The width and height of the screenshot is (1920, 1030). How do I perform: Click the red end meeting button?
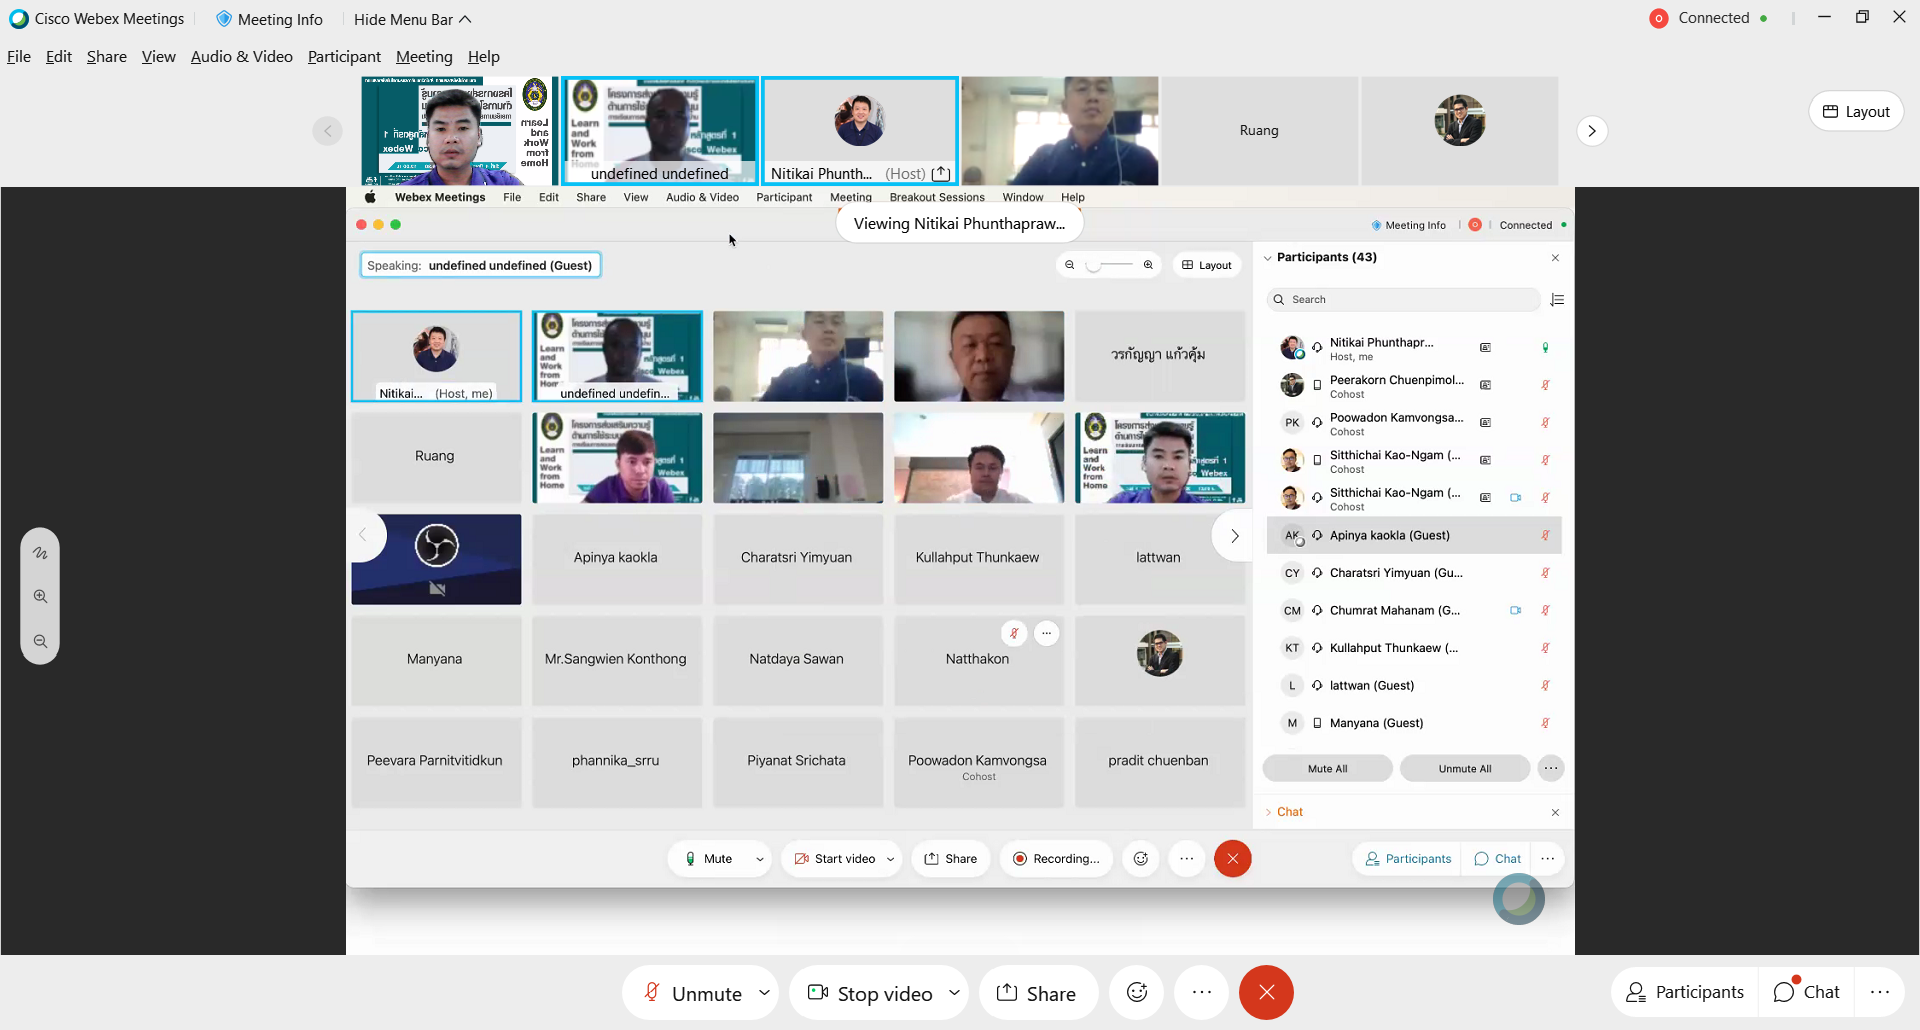click(x=1266, y=993)
